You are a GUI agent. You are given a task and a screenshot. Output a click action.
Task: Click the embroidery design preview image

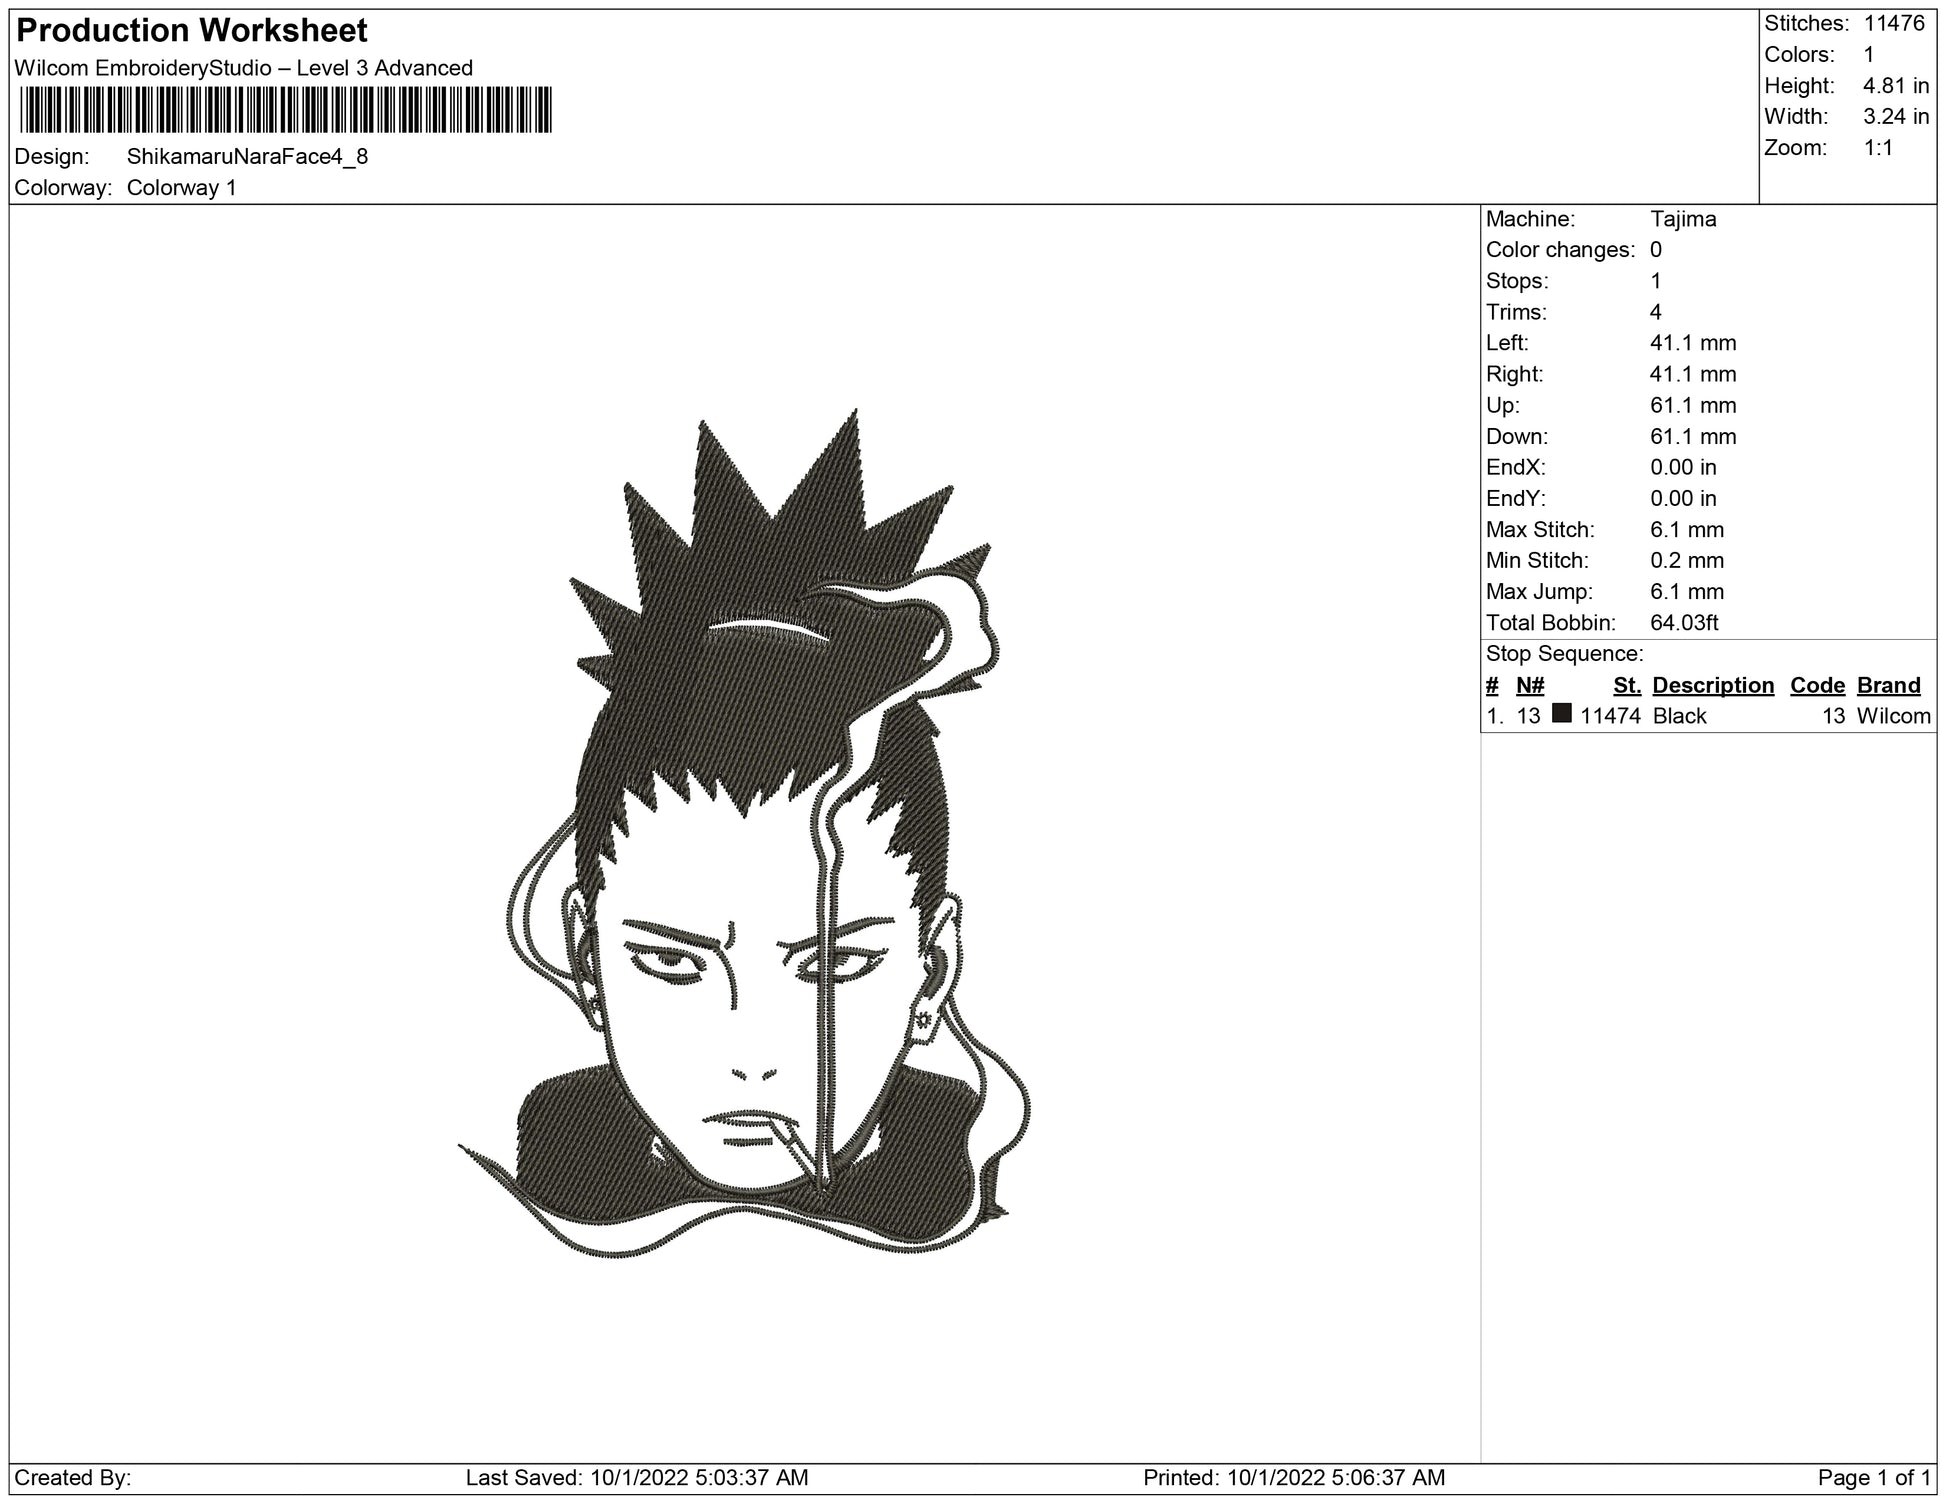[744, 835]
